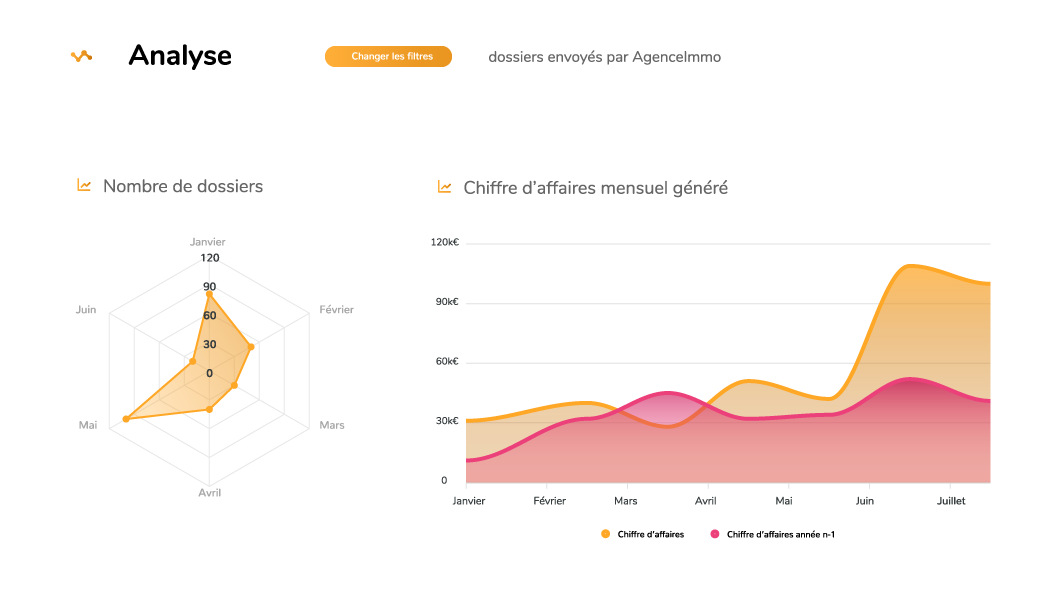Select the Juin data point on the radar chart
Viewport: 1037px width, 616px height.
192,361
